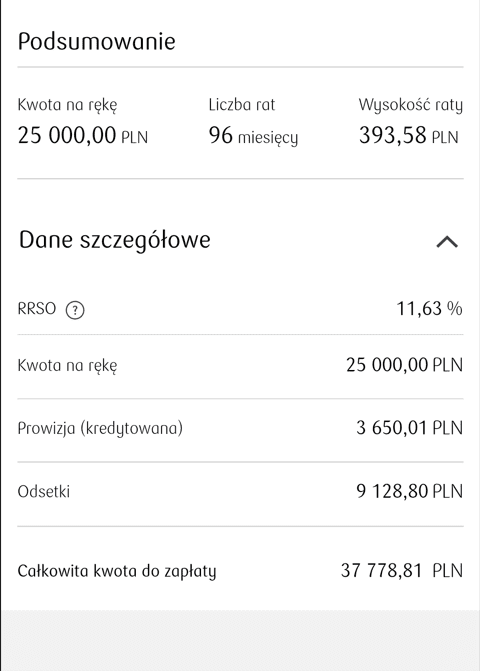This screenshot has width=480, height=671.
Task: Click the 25 000,00 PLN detail value
Action: click(405, 365)
